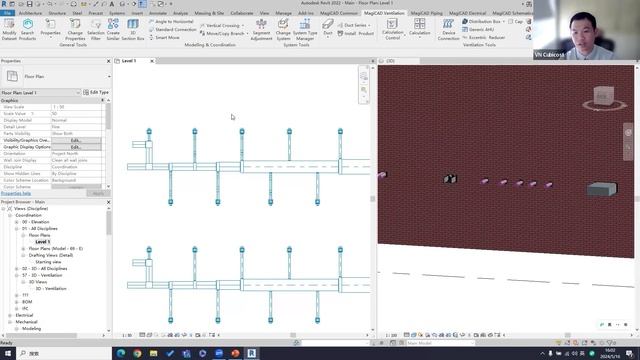The width and height of the screenshot is (640, 360).
Task: Click the Properties panel vertical scrollbar
Action: coord(108,116)
